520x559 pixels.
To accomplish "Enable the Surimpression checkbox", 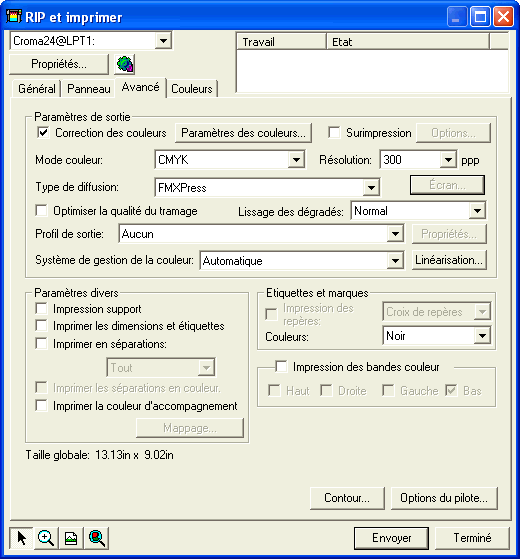I will tap(334, 133).
